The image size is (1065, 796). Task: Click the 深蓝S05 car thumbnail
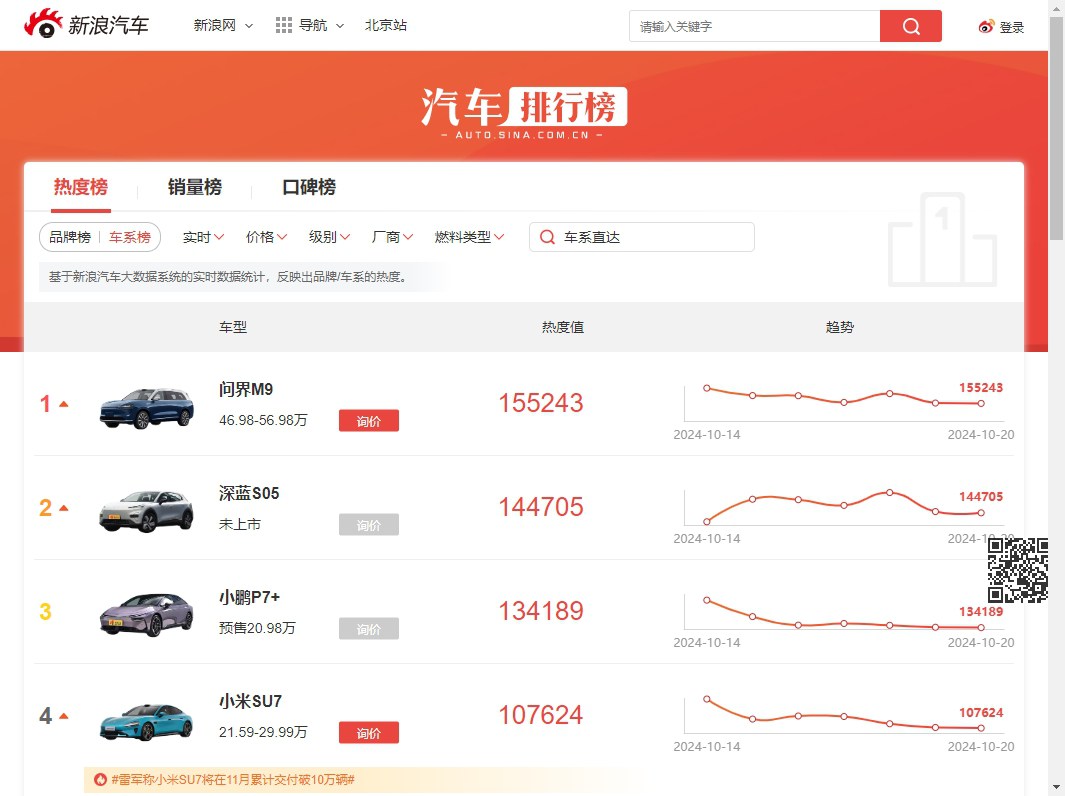pyautogui.click(x=146, y=511)
